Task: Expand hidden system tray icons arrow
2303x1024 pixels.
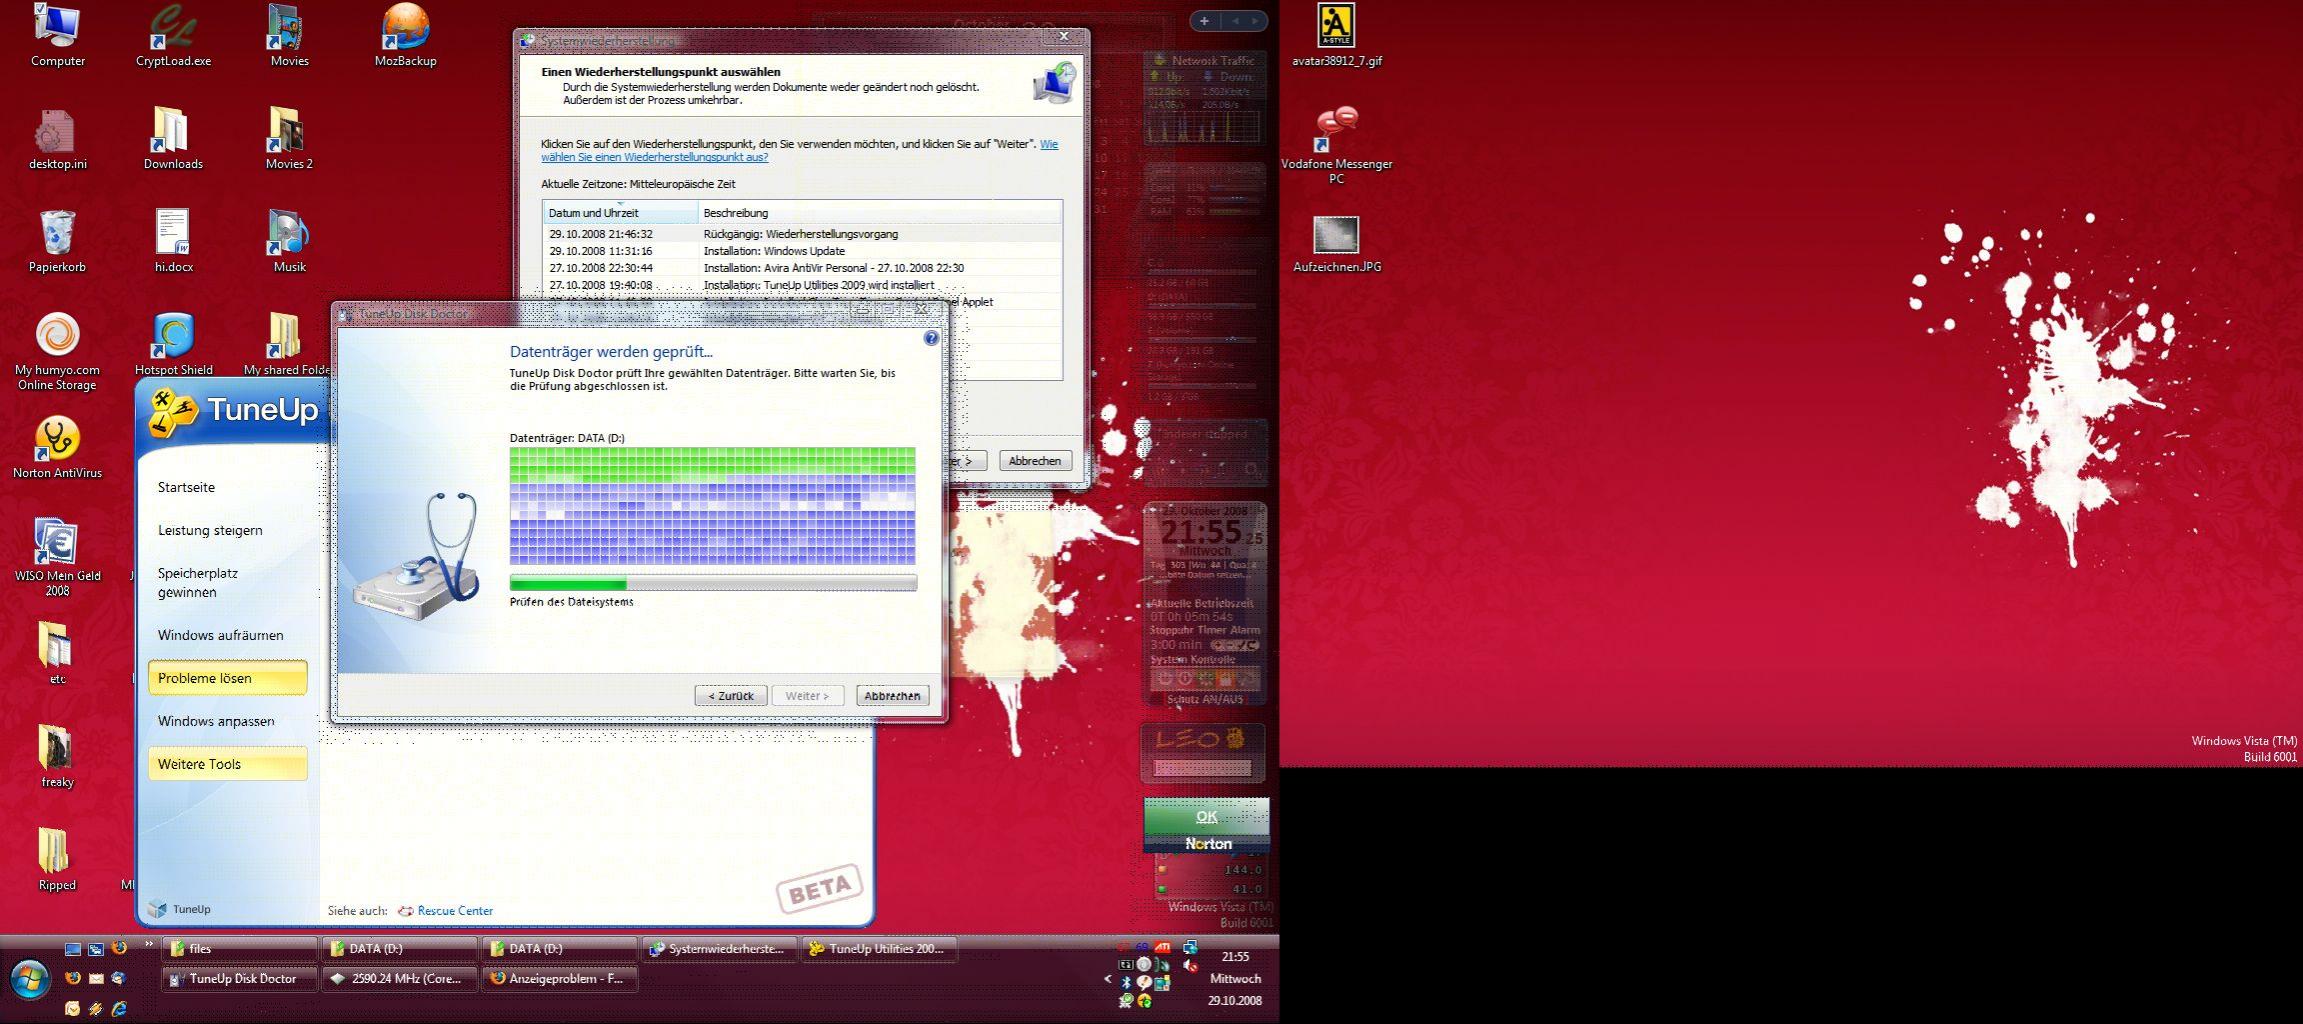Action: tap(1107, 979)
